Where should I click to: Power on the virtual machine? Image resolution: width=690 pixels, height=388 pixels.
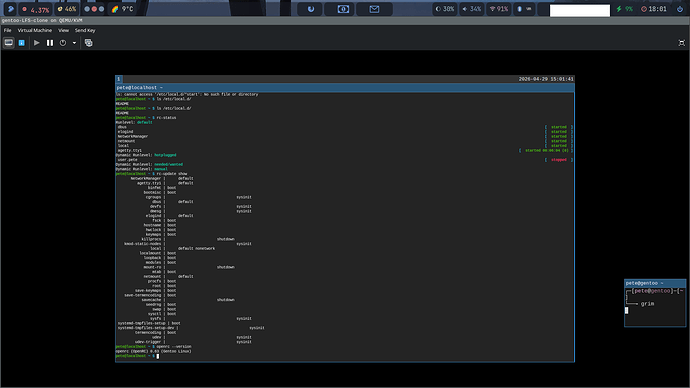pyautogui.click(x=37, y=43)
